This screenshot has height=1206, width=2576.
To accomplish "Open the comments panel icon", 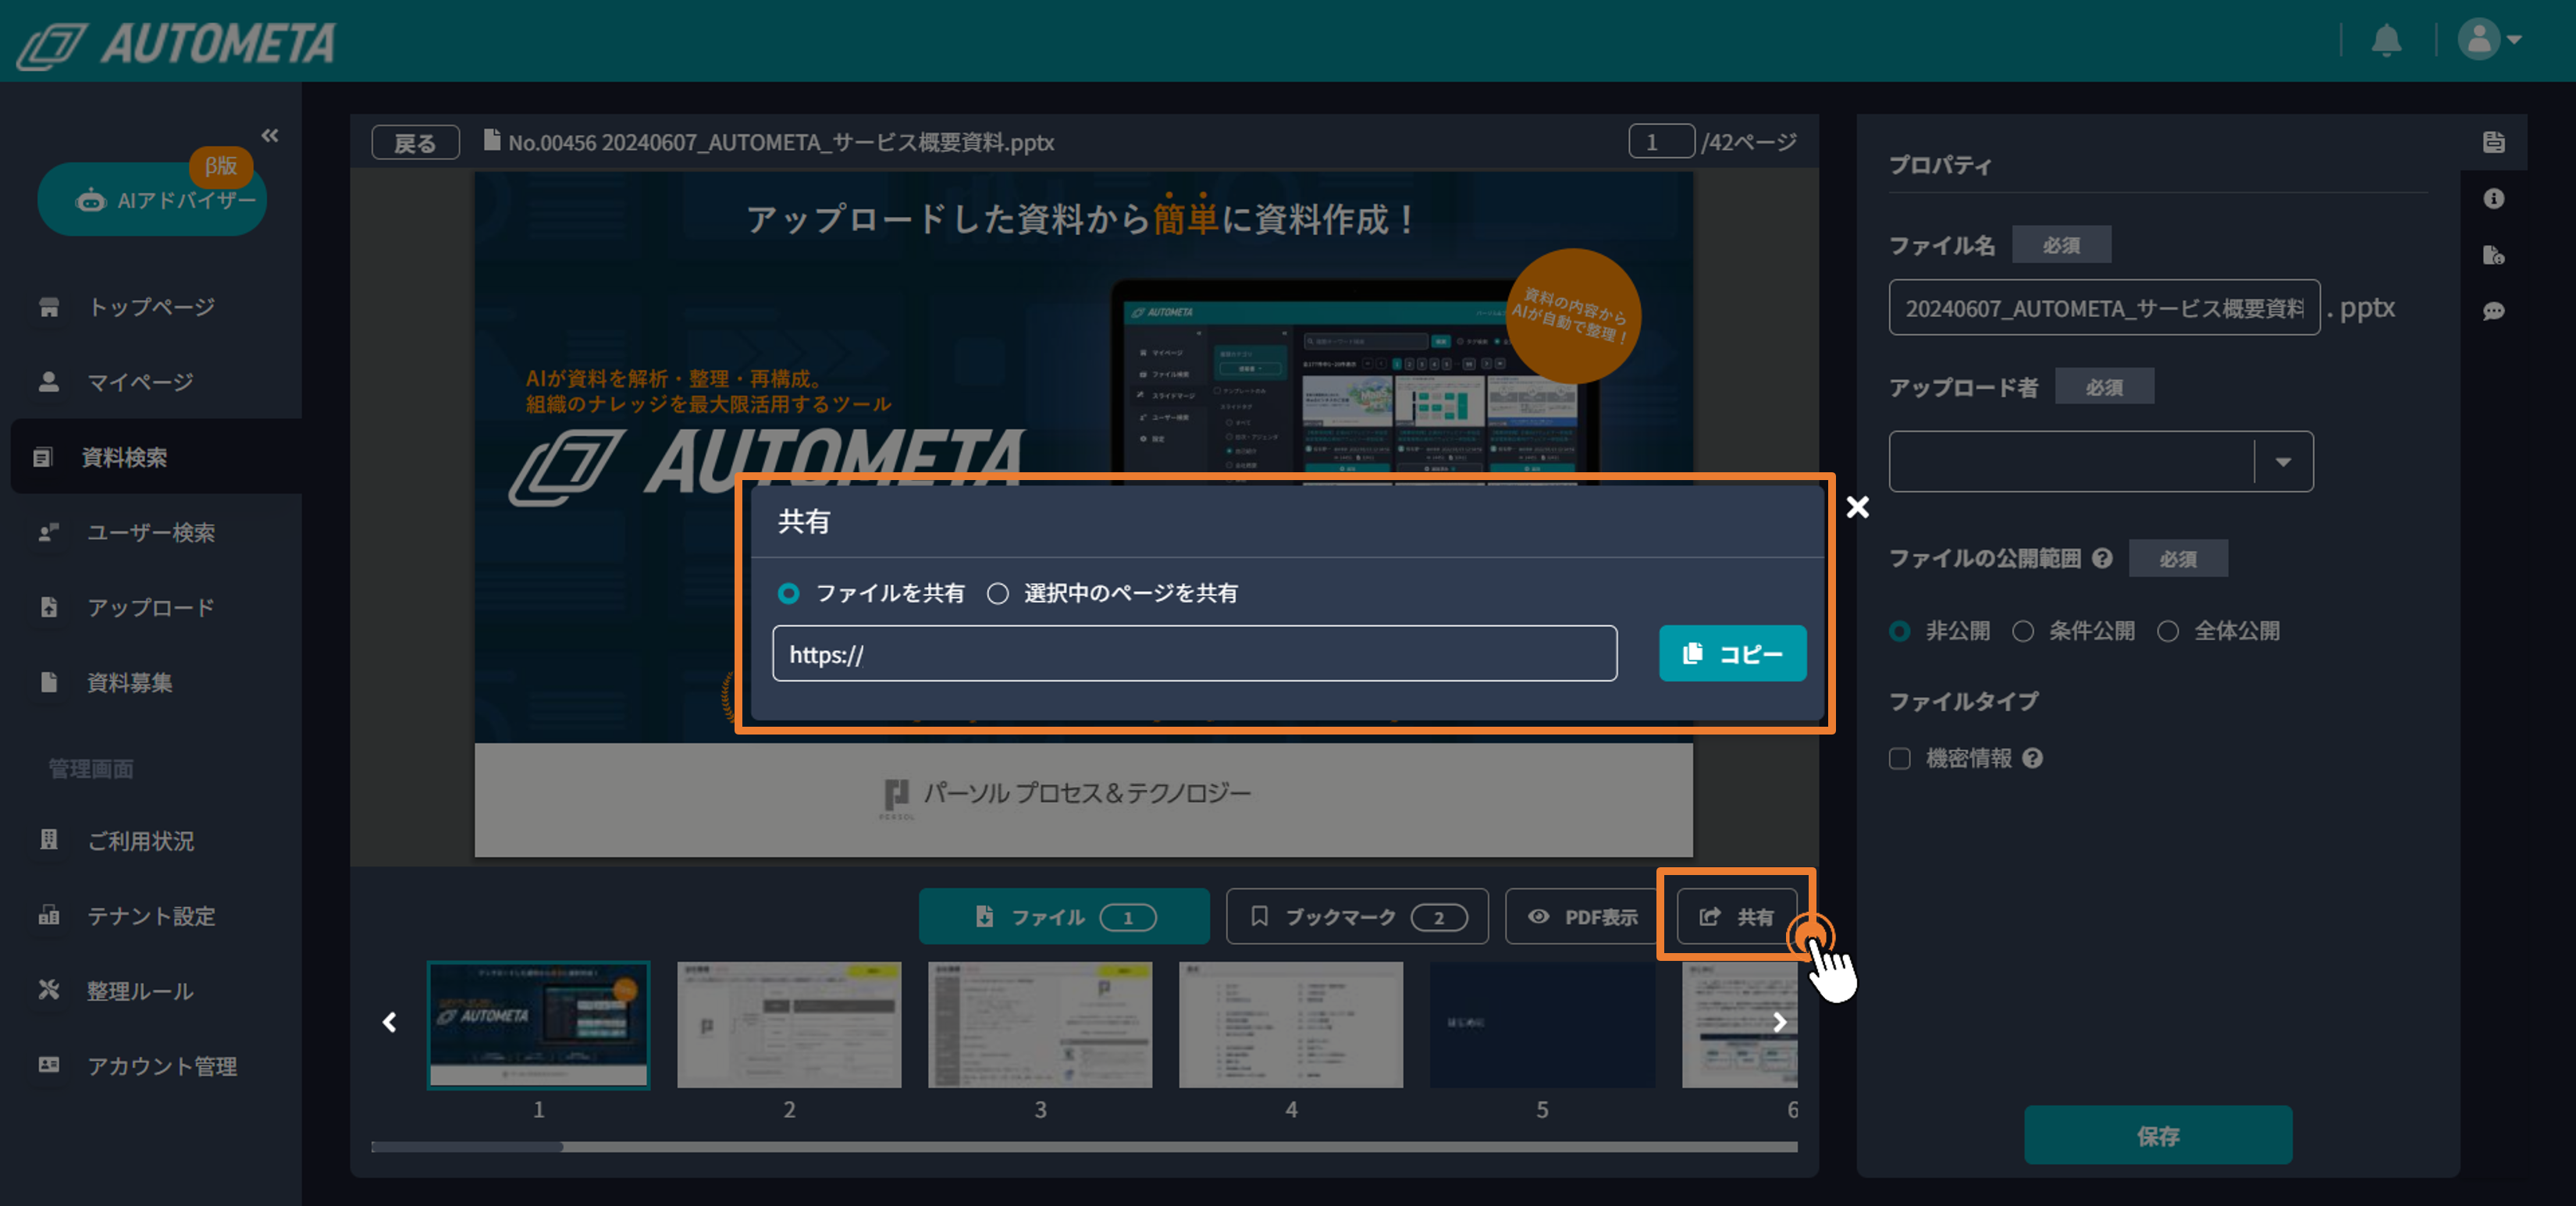I will tap(2493, 310).
